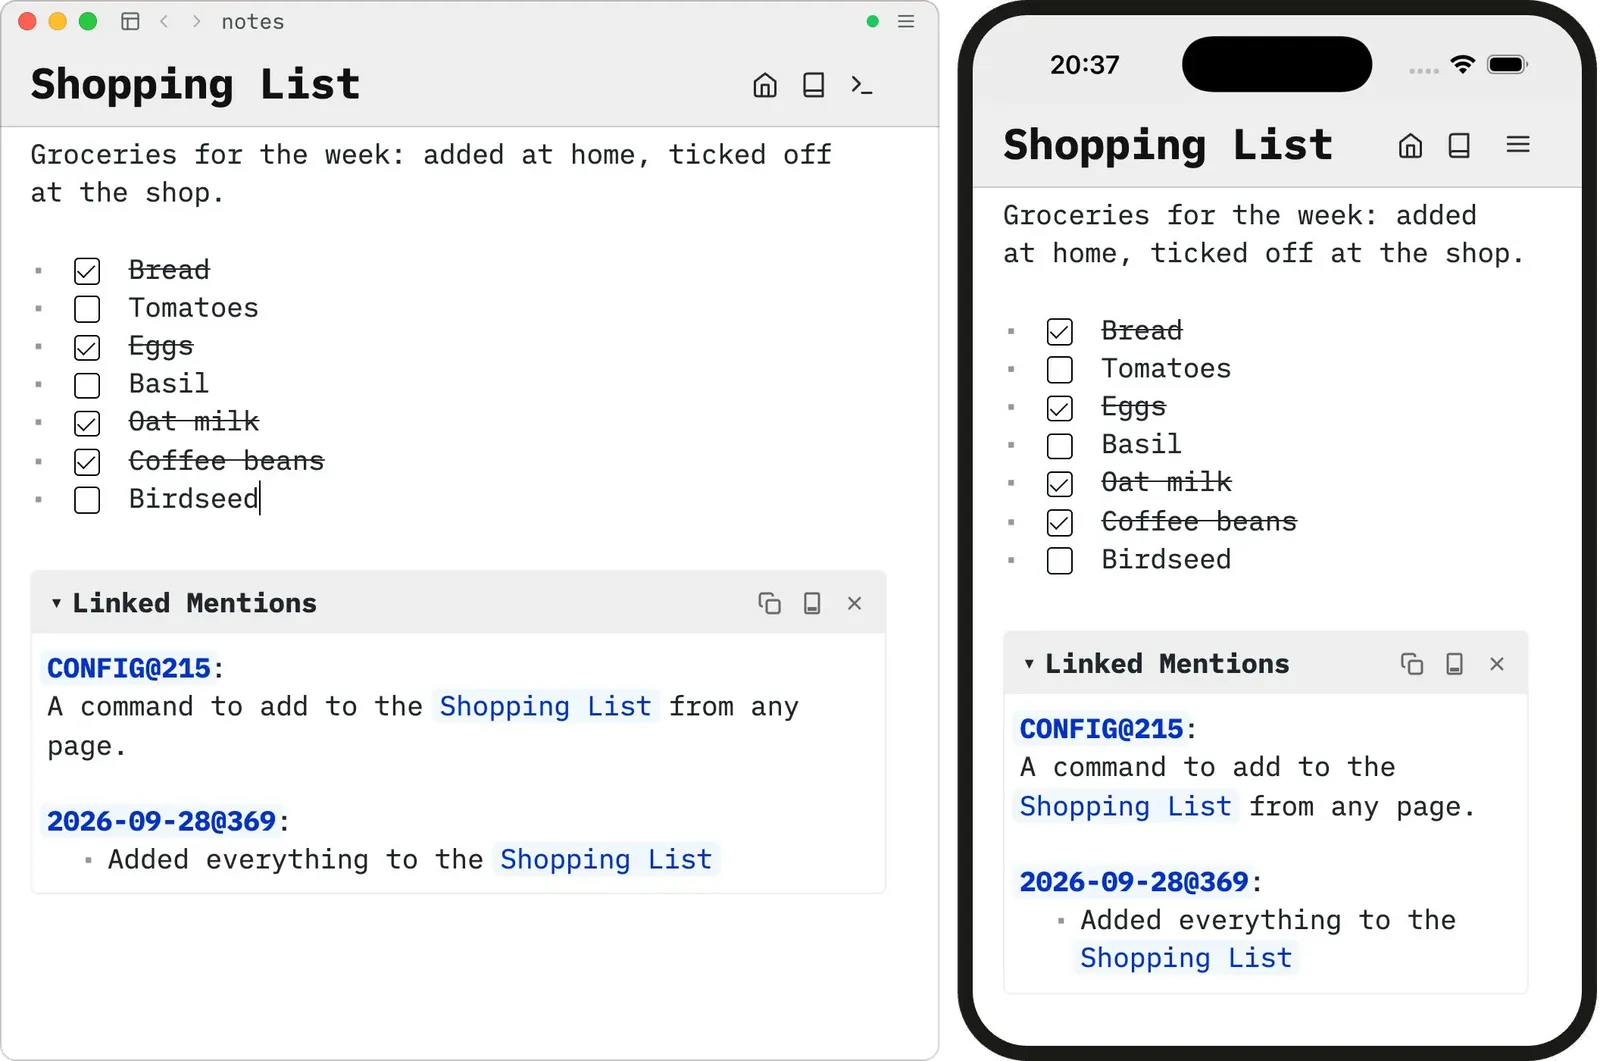Check Basil checkbox on phone
This screenshot has width=1600, height=1061.
1060,446
